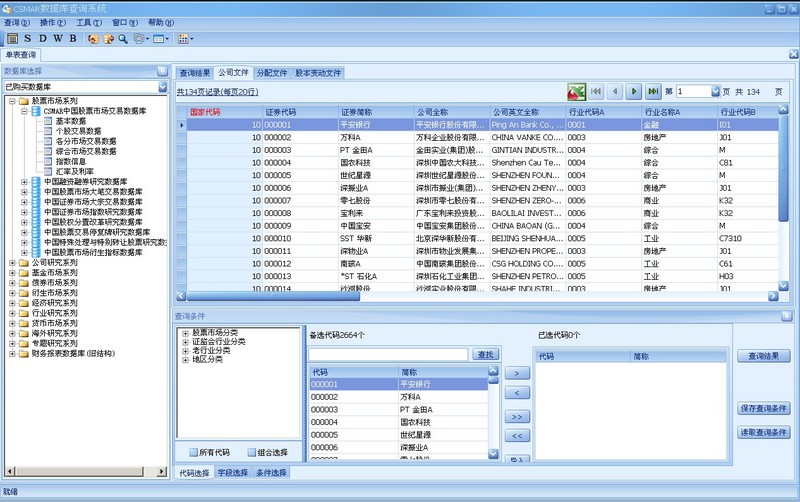
Task: Tick the 组合选择 checkbox
Action: click(x=252, y=453)
